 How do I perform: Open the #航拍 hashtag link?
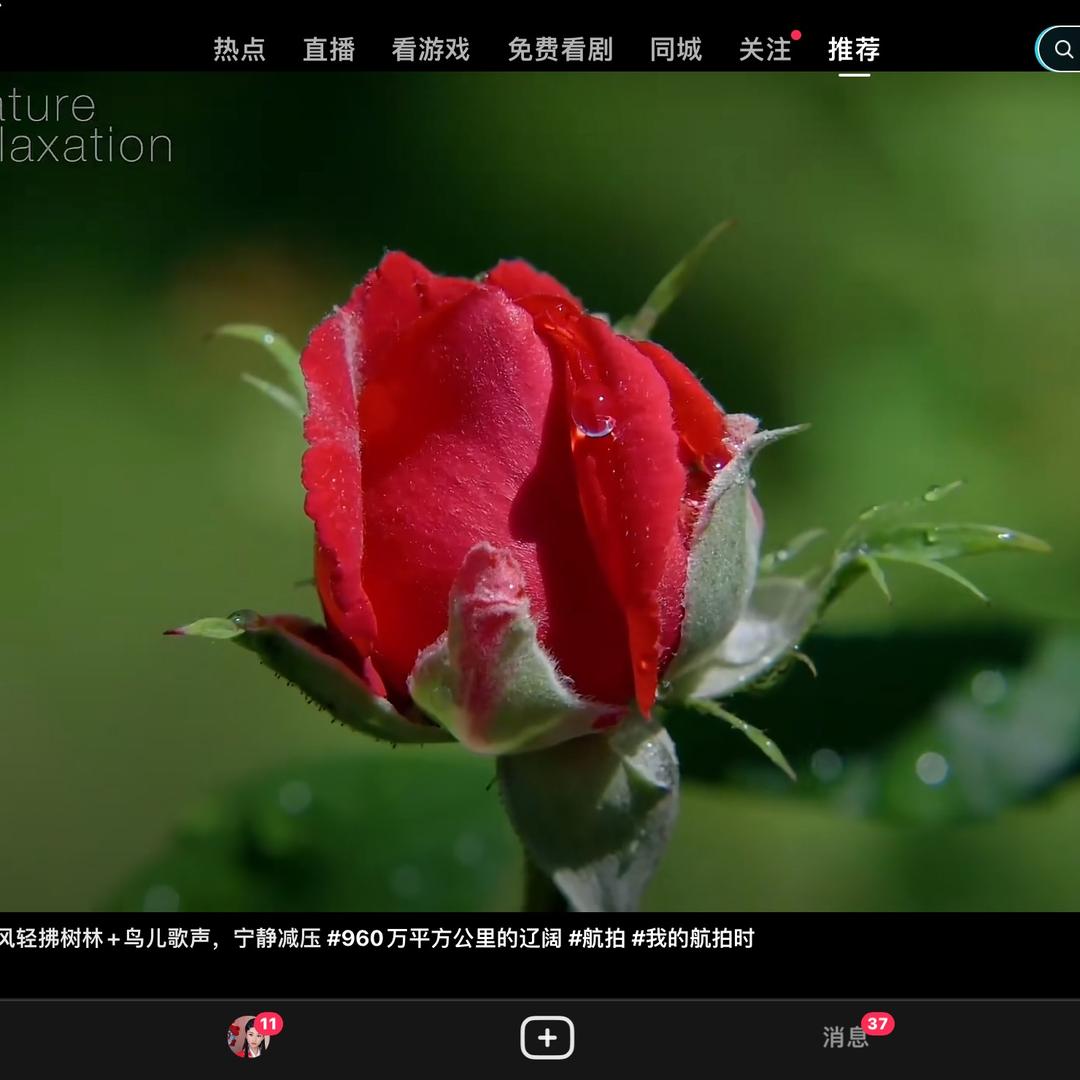point(596,938)
